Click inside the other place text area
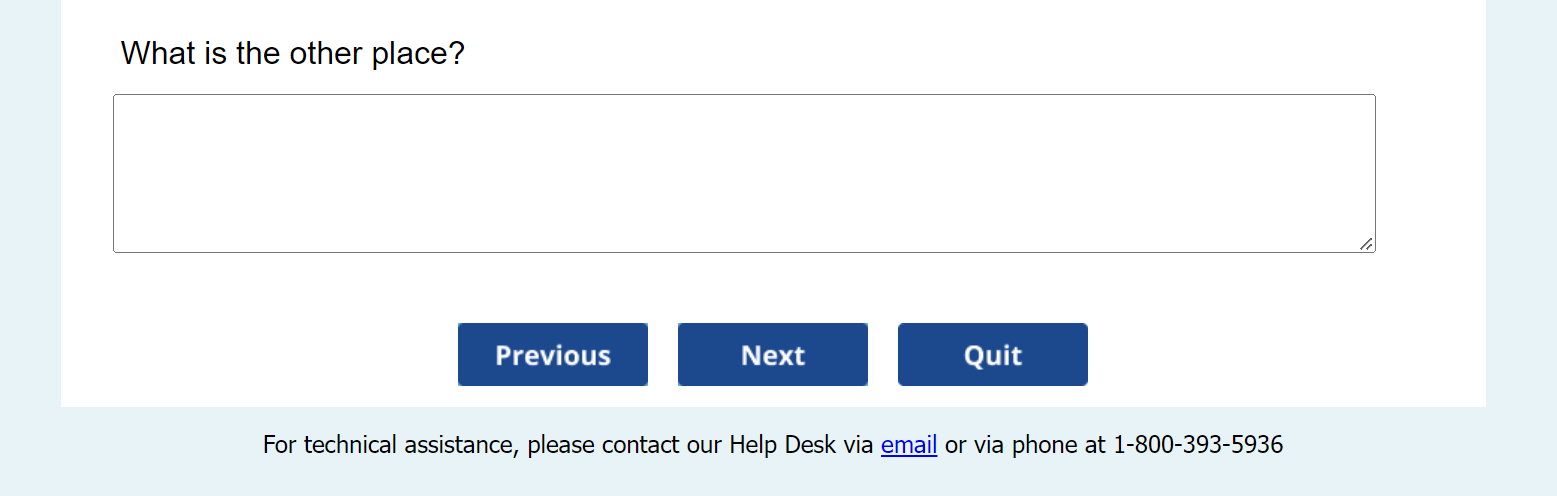1557x496 pixels. tap(743, 173)
